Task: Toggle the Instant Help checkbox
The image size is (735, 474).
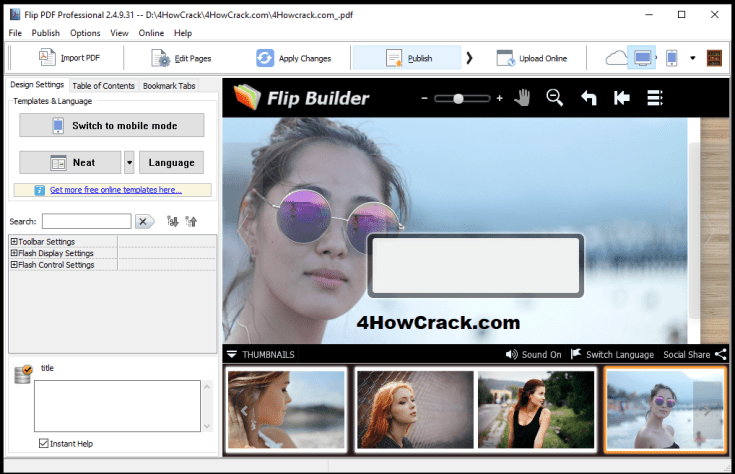Action: (x=44, y=444)
